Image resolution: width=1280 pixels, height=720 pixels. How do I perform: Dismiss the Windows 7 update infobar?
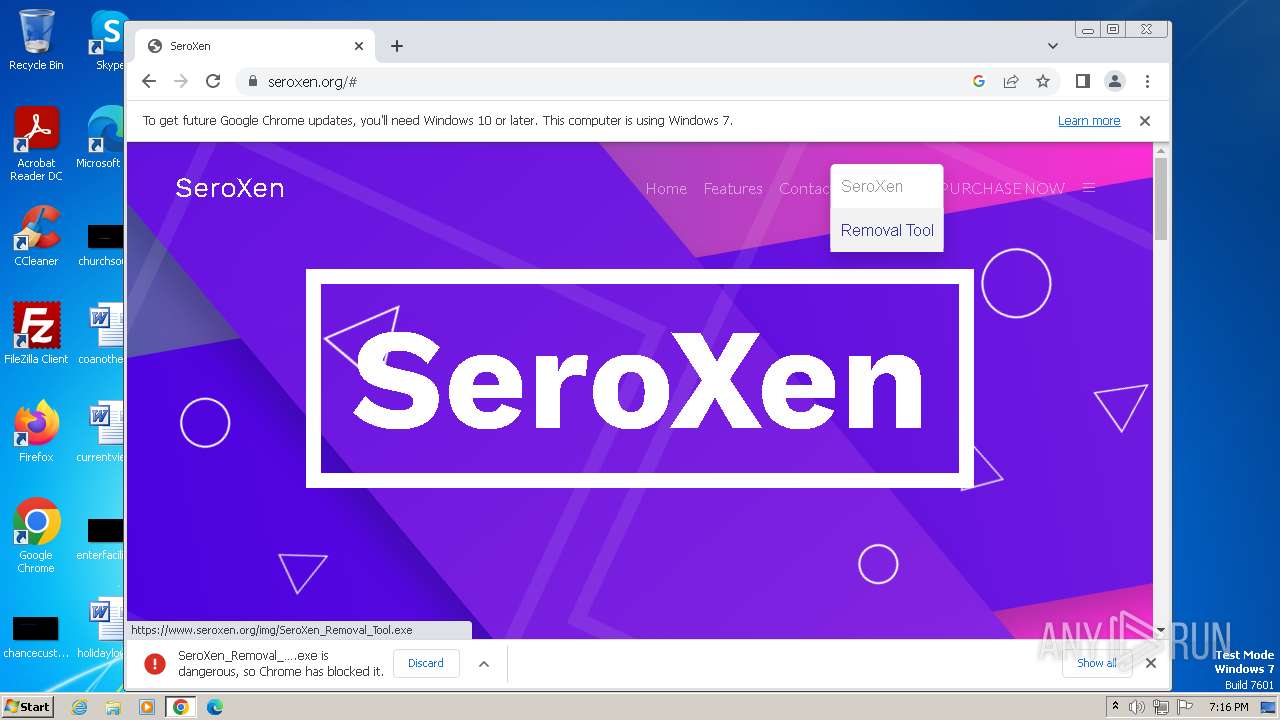[1145, 121]
